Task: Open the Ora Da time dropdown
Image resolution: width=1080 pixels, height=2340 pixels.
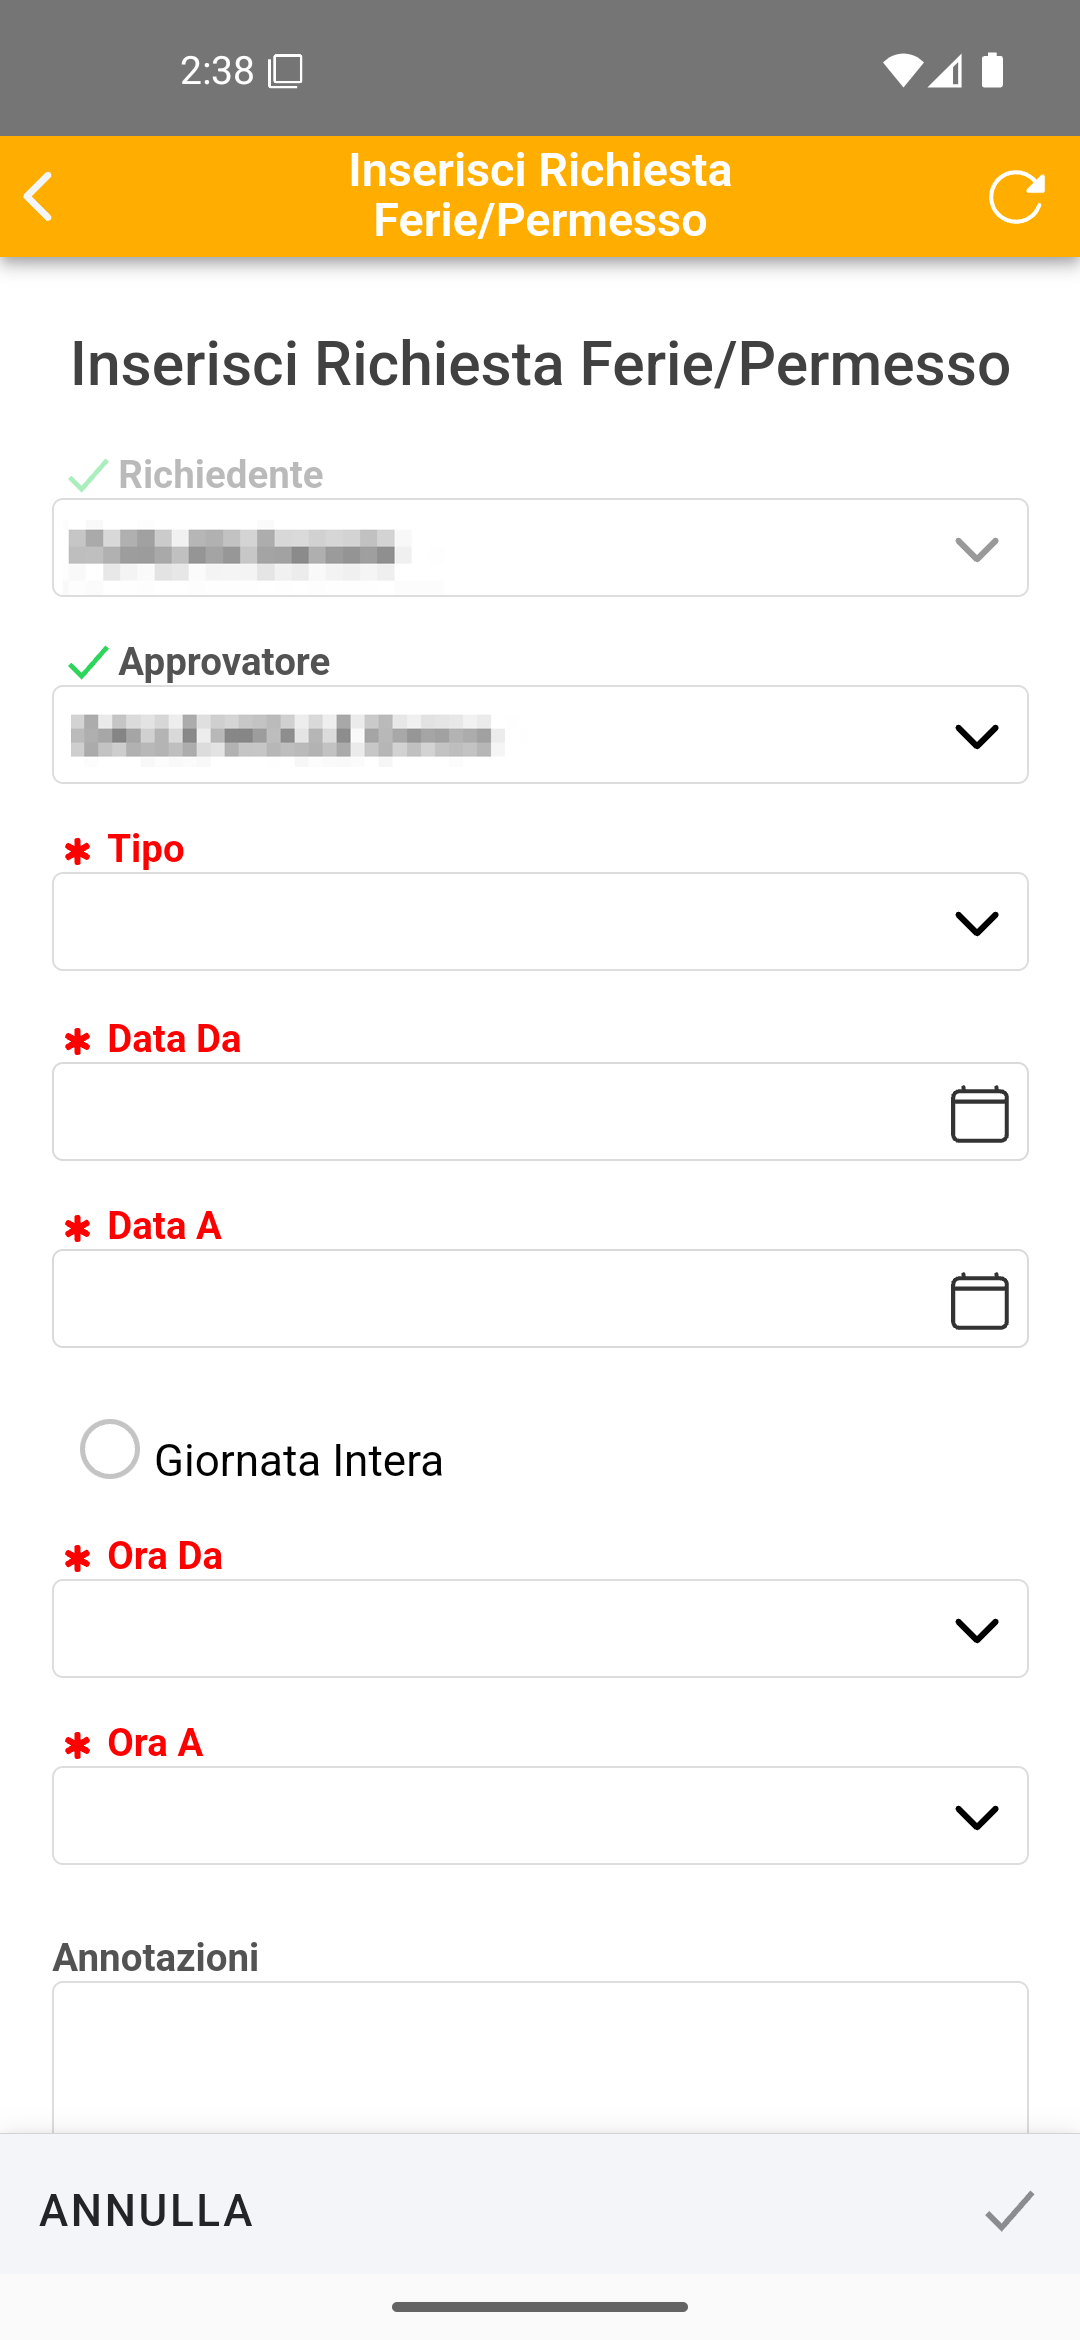Action: coord(976,1630)
